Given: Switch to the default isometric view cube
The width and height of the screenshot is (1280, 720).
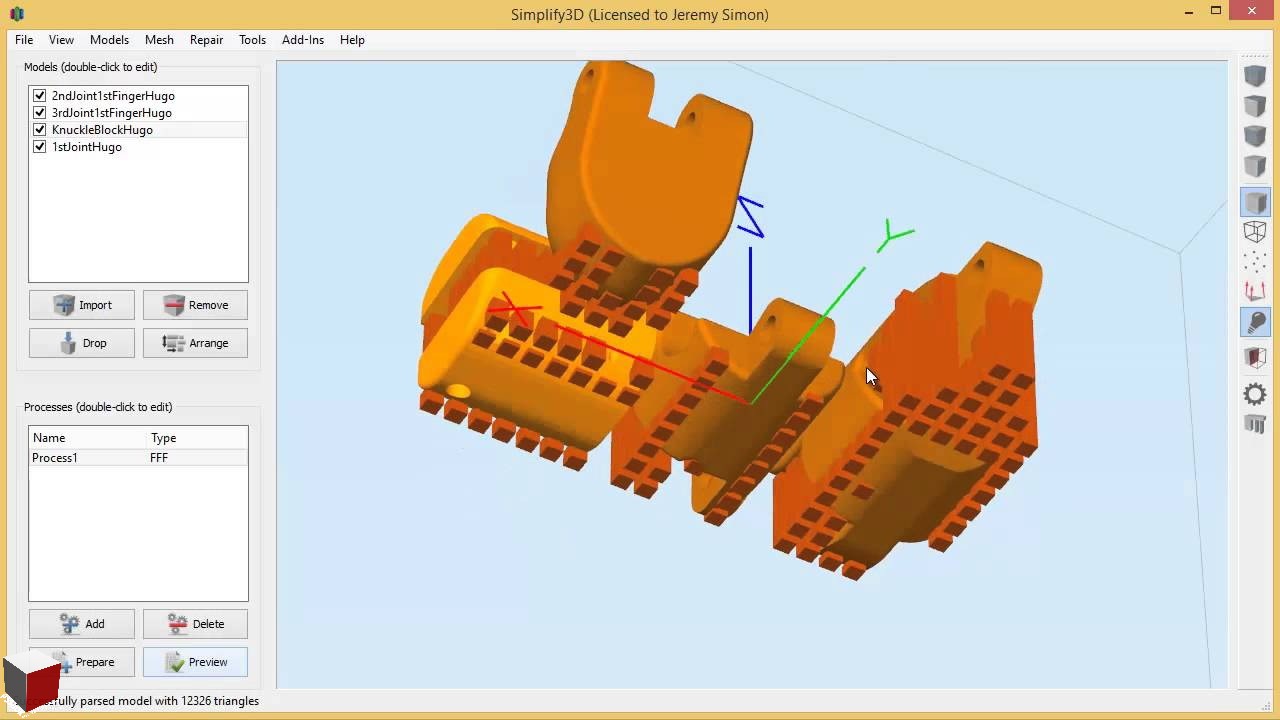Looking at the screenshot, I should [1255, 75].
